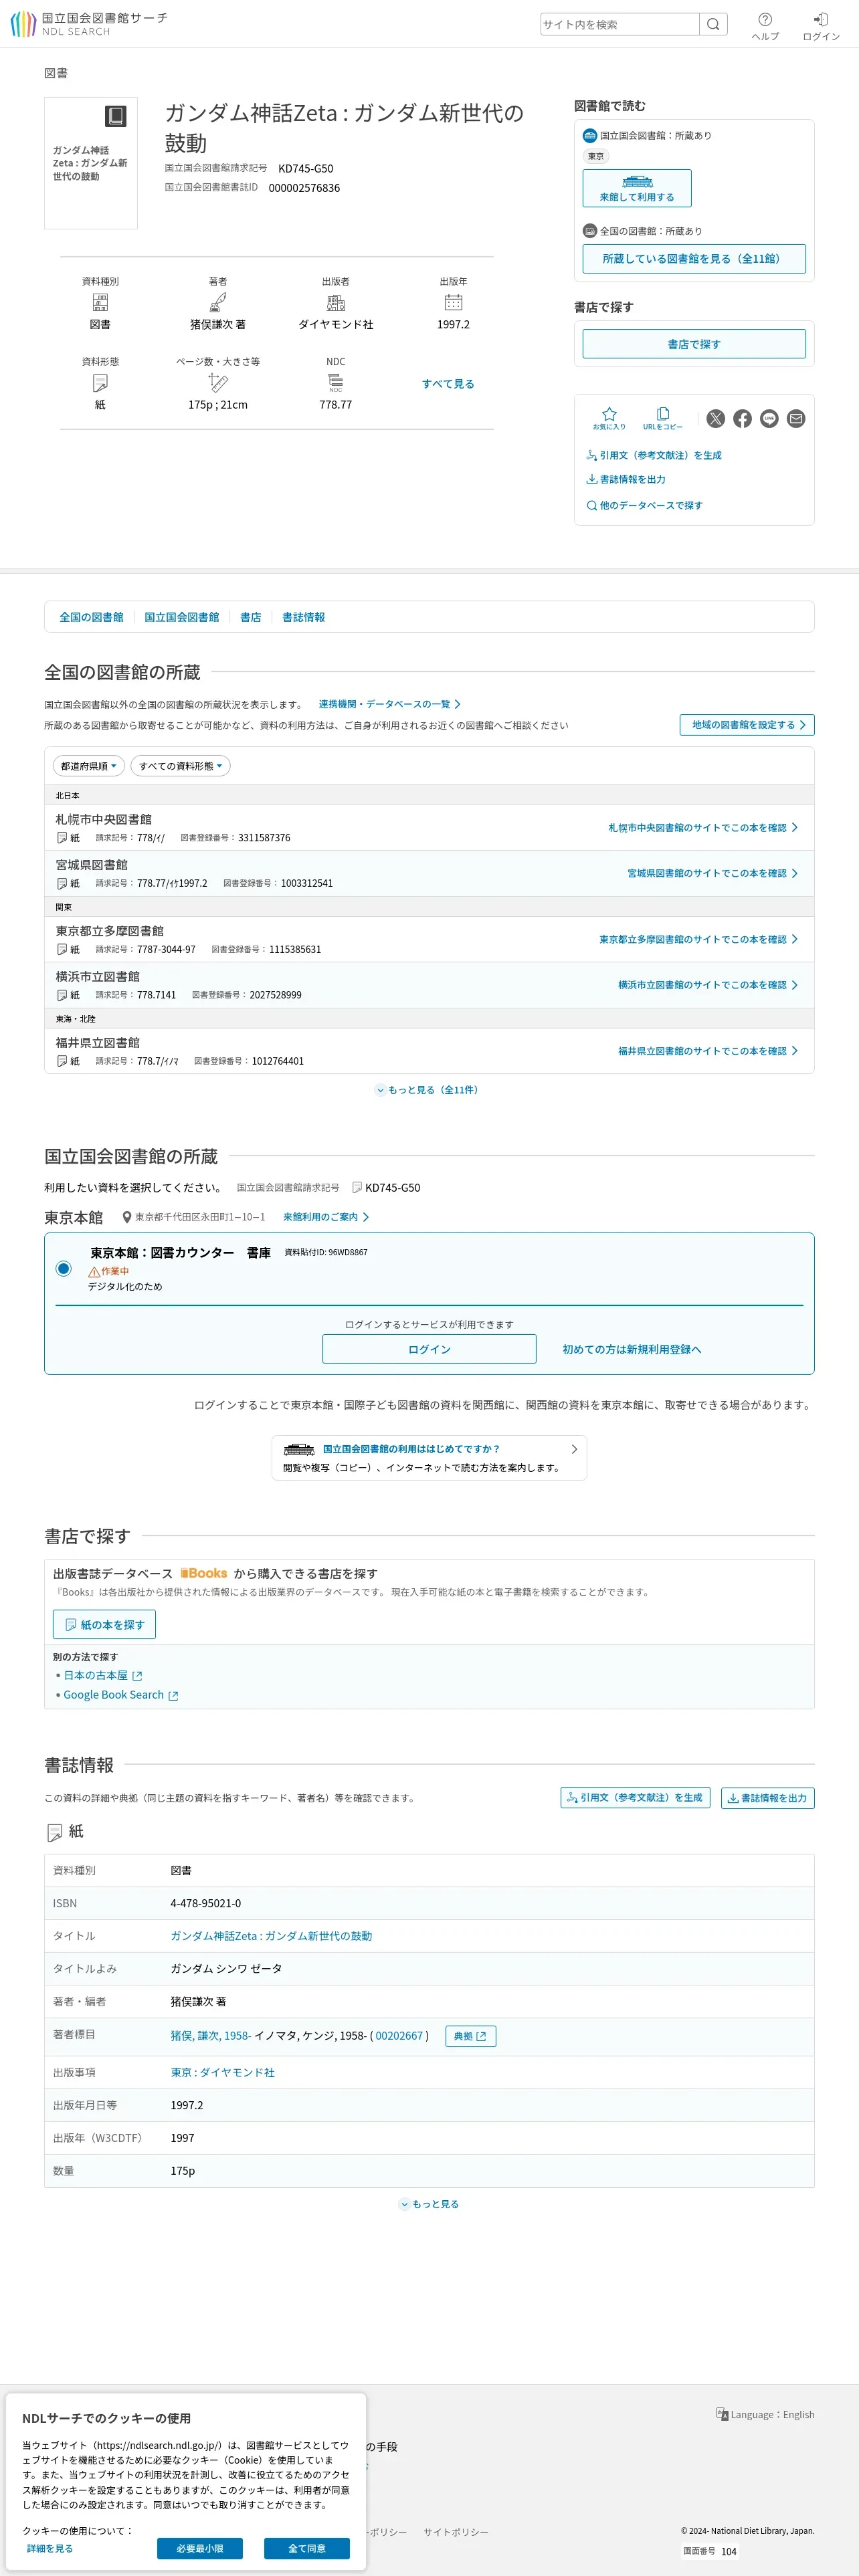Image resolution: width=859 pixels, height=2576 pixels.
Task: Generate citation via 引用文を生成 in sidebar
Action: [654, 455]
